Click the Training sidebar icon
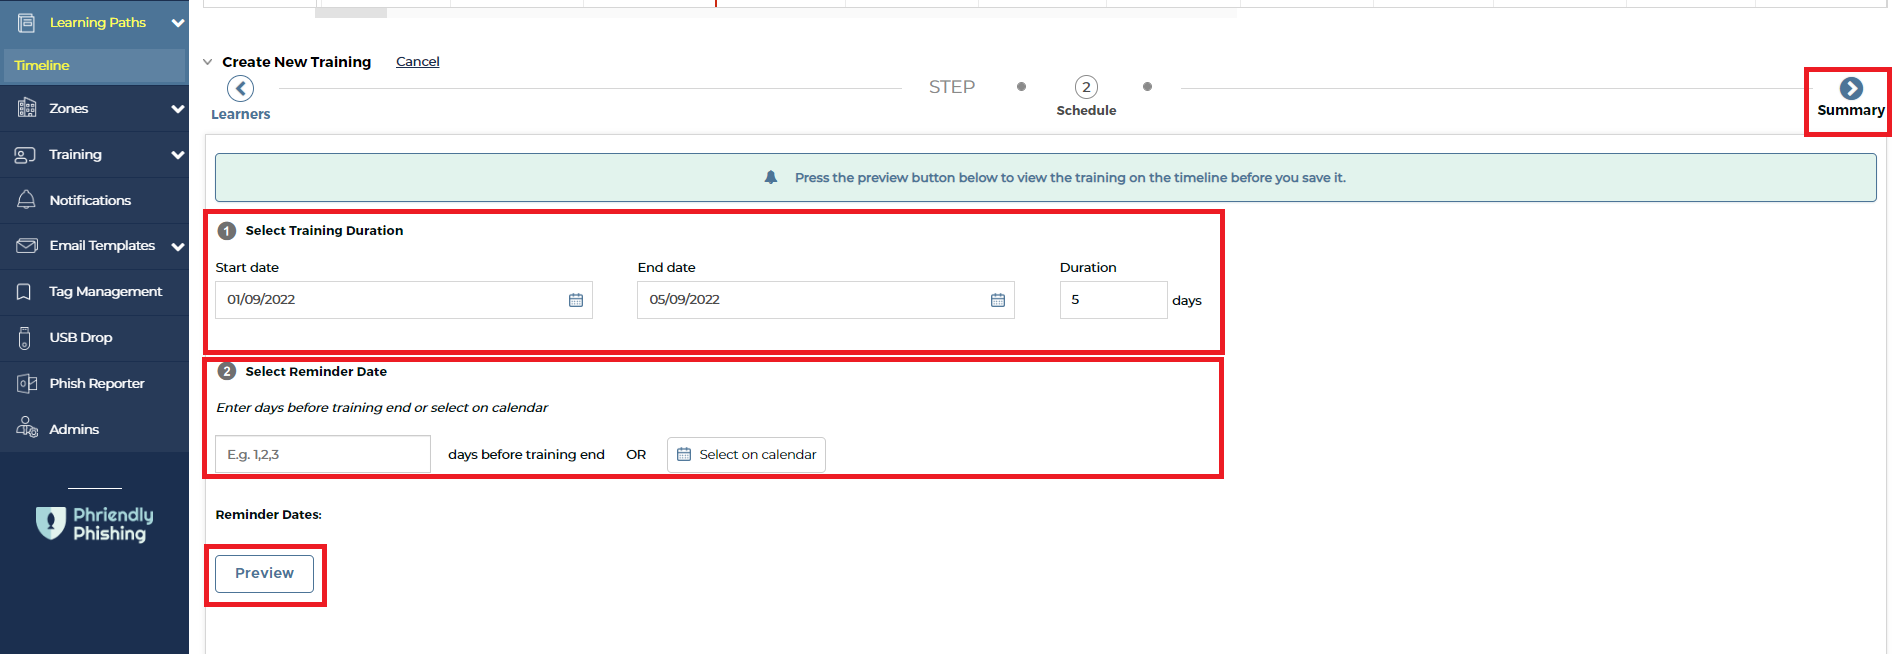The image size is (1894, 654). pos(26,154)
